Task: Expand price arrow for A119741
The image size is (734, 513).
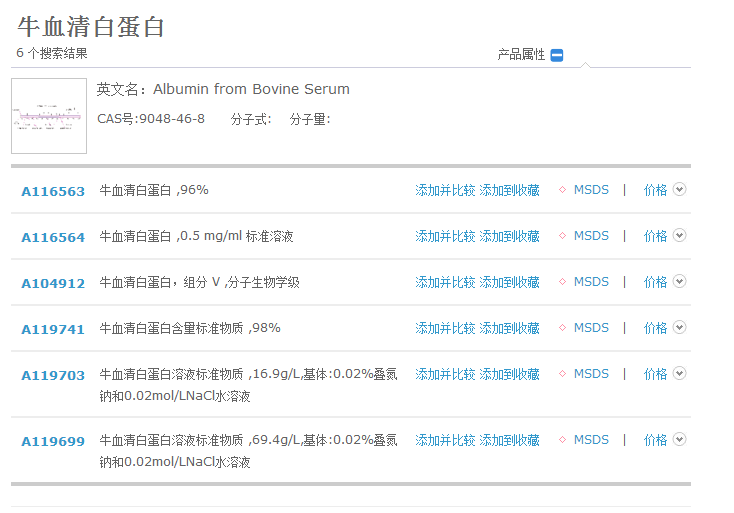Action: (x=680, y=328)
